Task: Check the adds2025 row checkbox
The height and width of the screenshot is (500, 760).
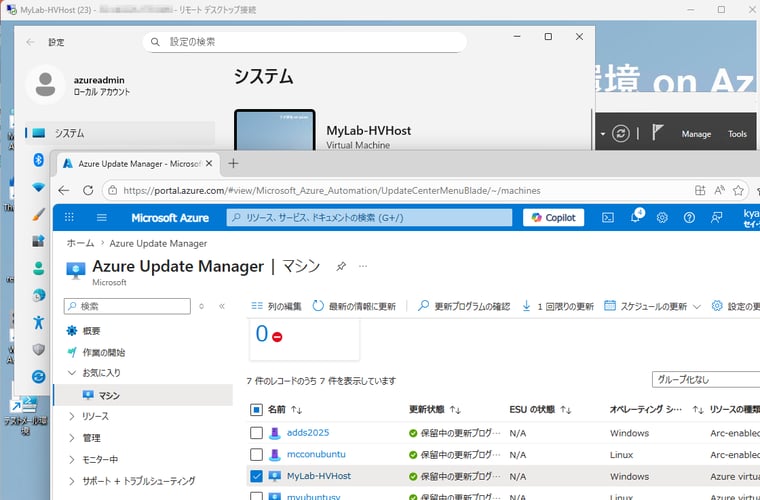Action: coord(256,433)
